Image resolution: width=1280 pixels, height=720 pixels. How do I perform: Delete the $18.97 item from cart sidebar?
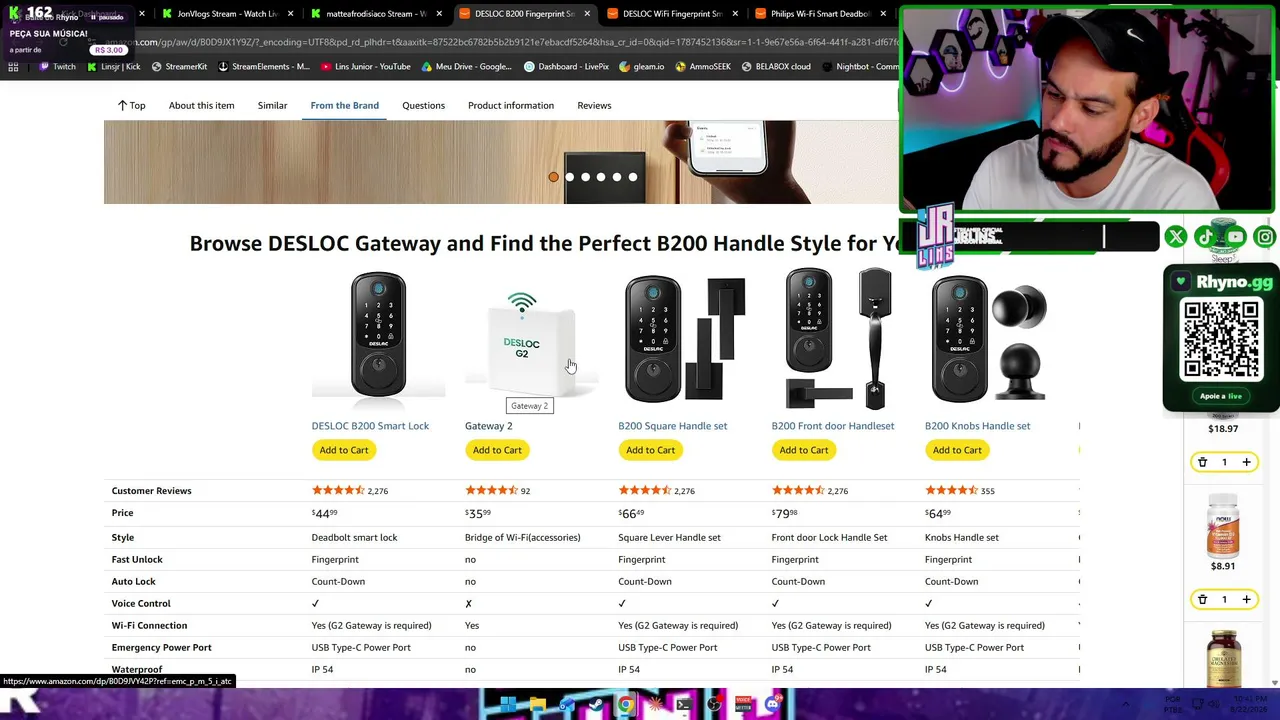[1202, 462]
